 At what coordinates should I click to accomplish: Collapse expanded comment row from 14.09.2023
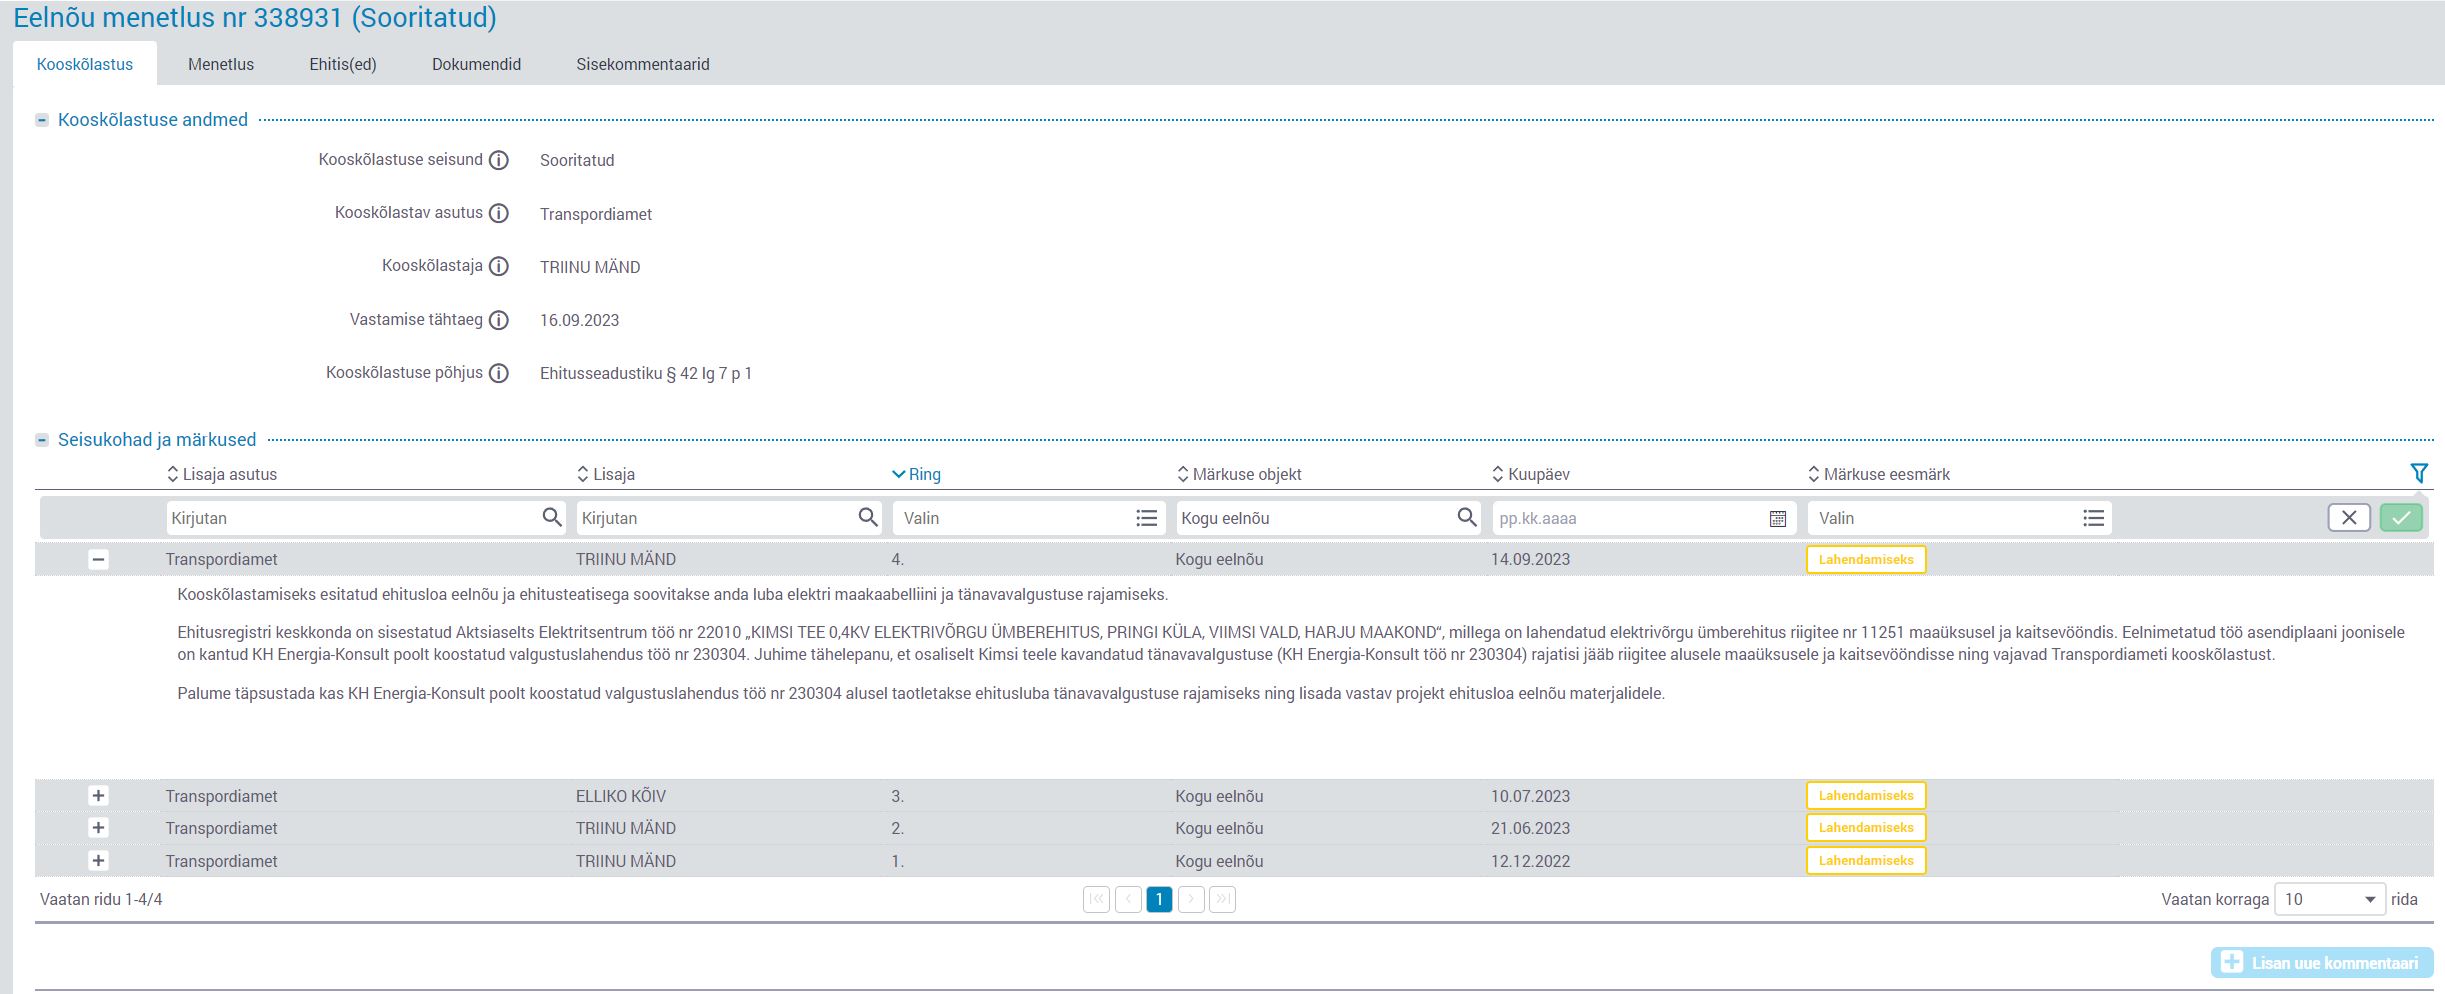click(98, 560)
